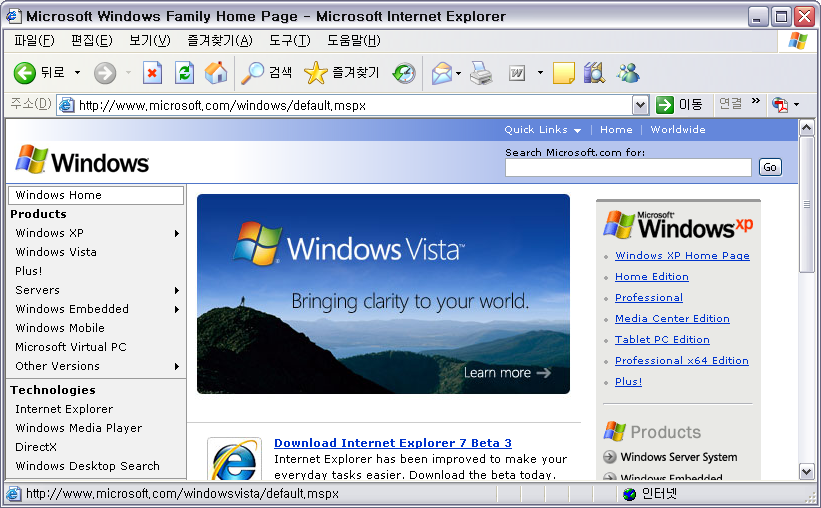Click the Mail envelope icon

(x=441, y=73)
